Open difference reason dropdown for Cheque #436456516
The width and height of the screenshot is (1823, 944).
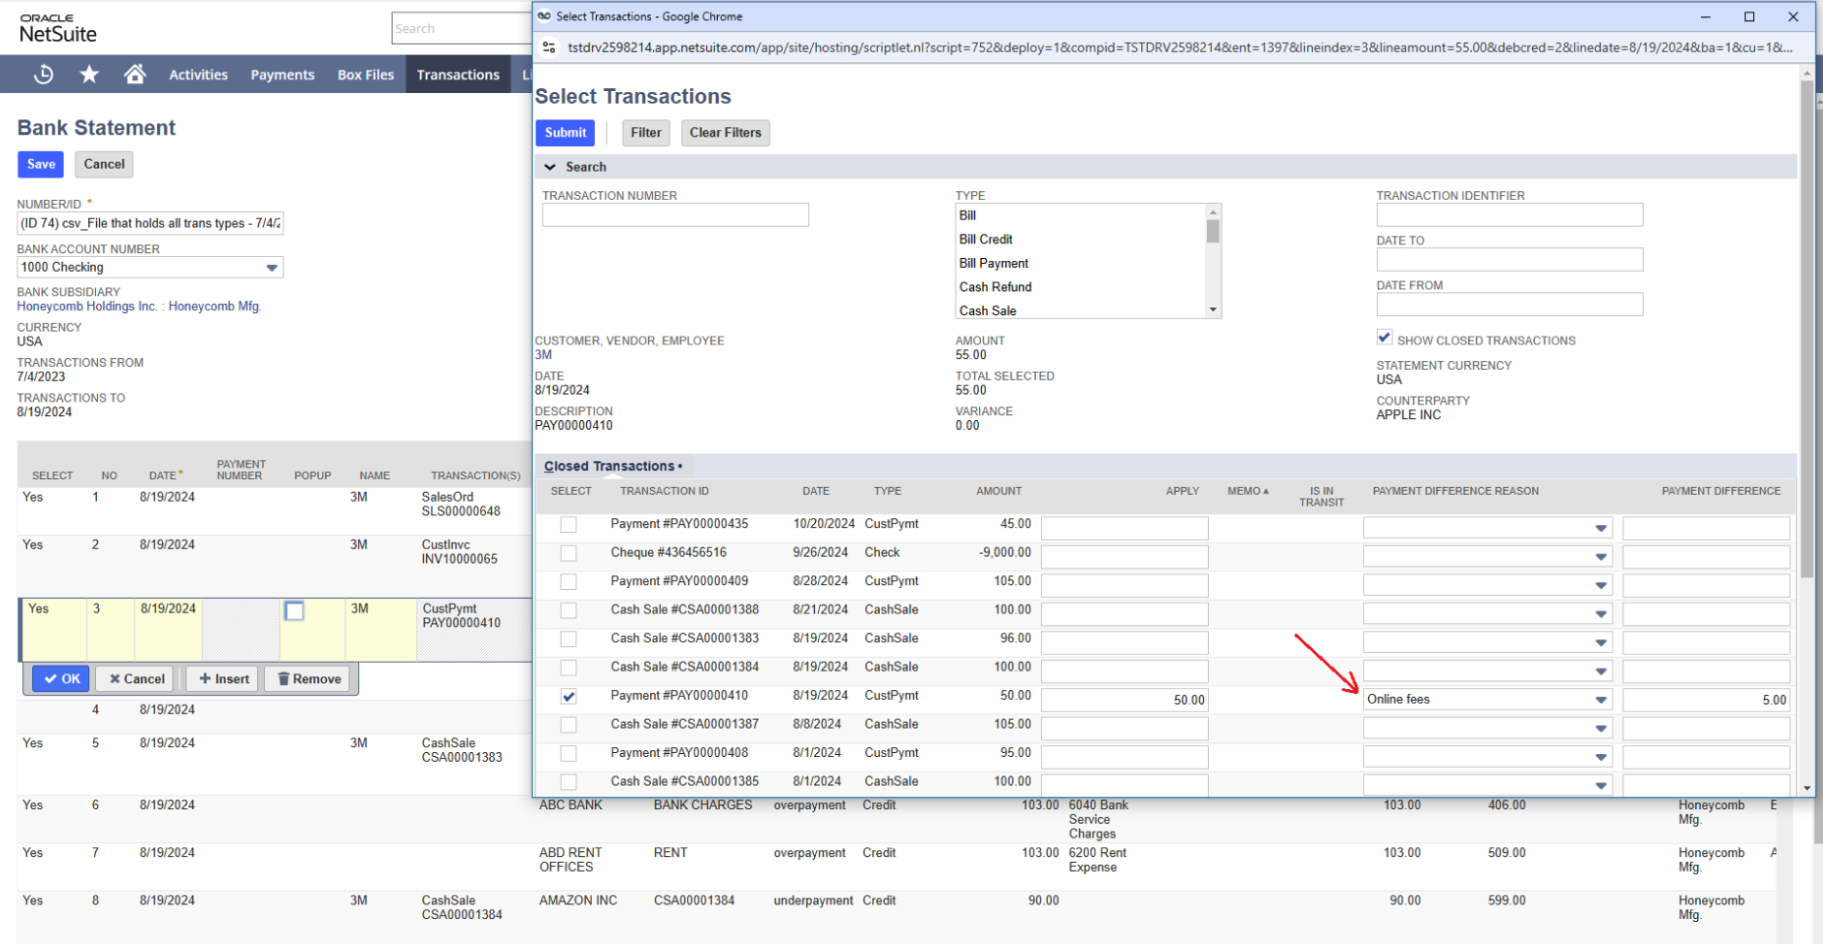(1601, 557)
